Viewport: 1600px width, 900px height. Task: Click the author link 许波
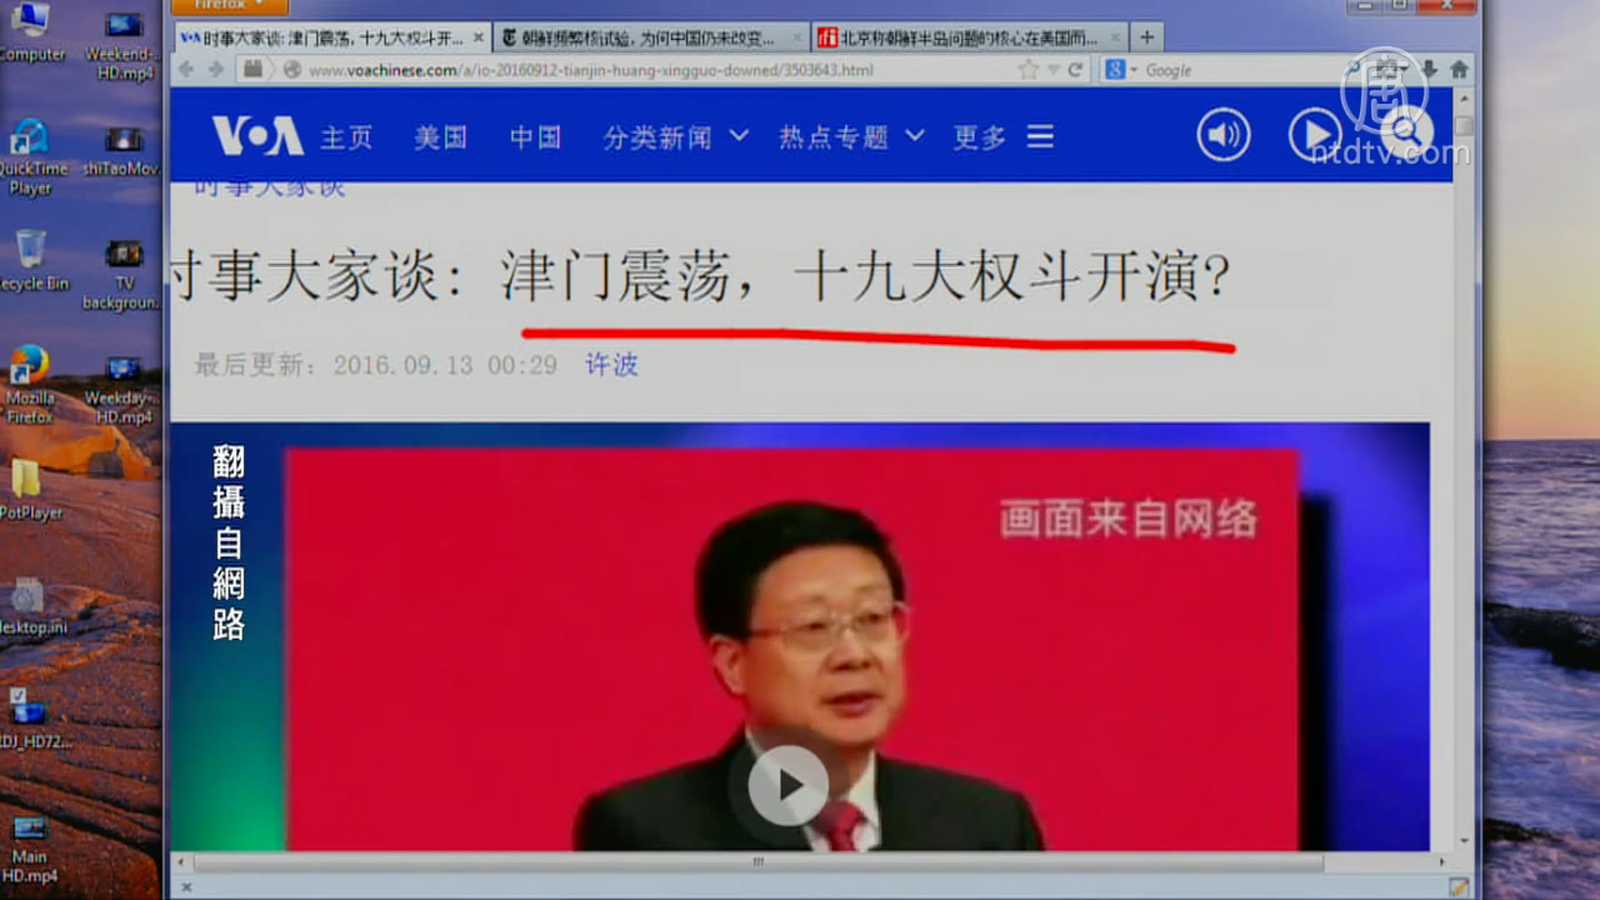pos(611,365)
